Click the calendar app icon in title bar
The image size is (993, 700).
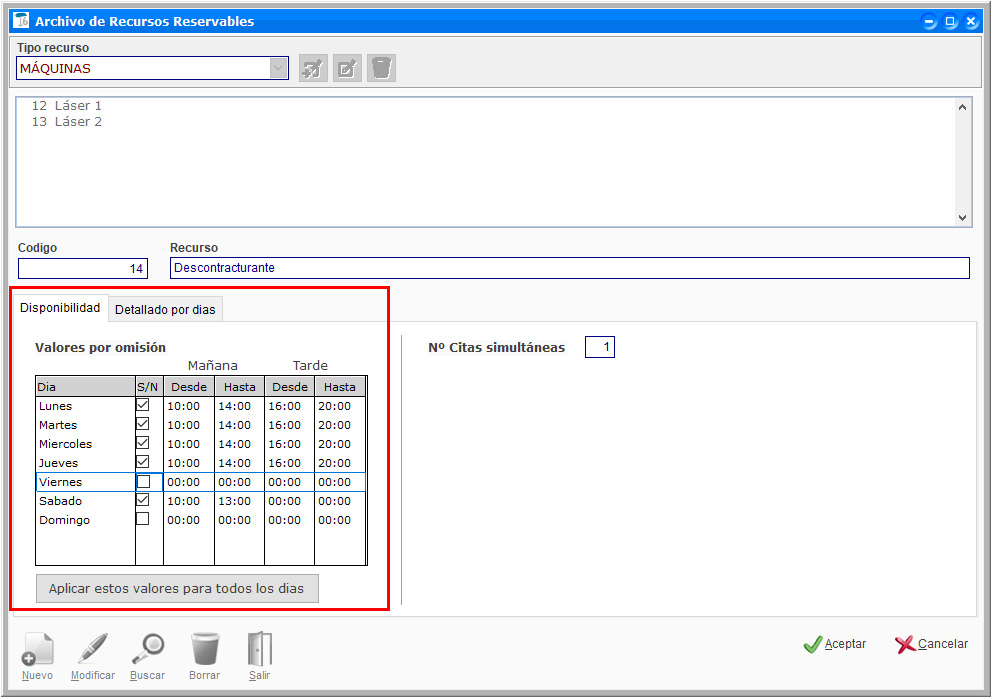coord(21,20)
